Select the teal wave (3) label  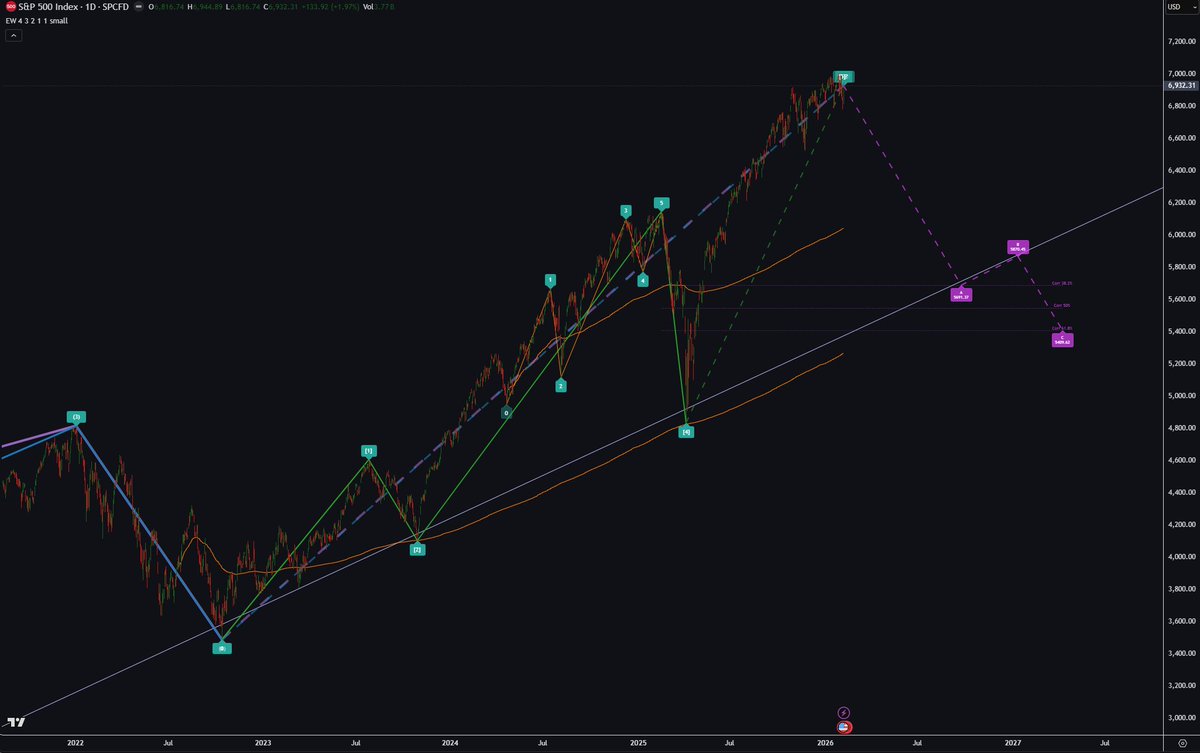pyautogui.click(x=76, y=416)
